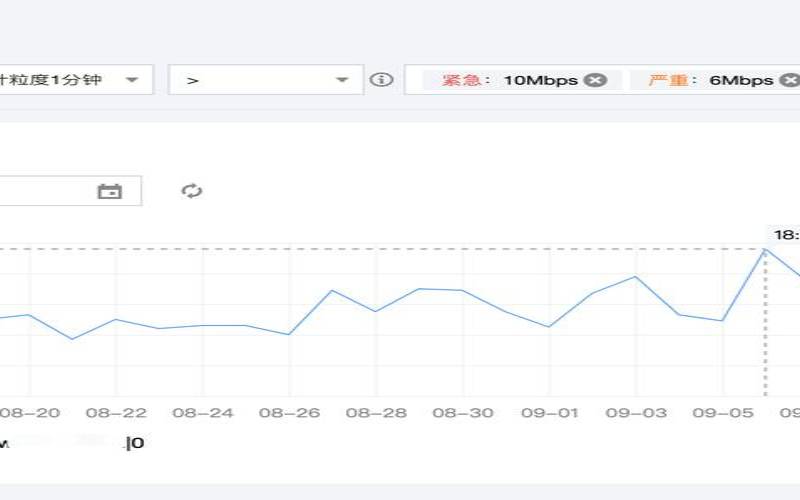The image size is (800, 500).
Task: Click the calendar icon in date field
Action: click(109, 191)
